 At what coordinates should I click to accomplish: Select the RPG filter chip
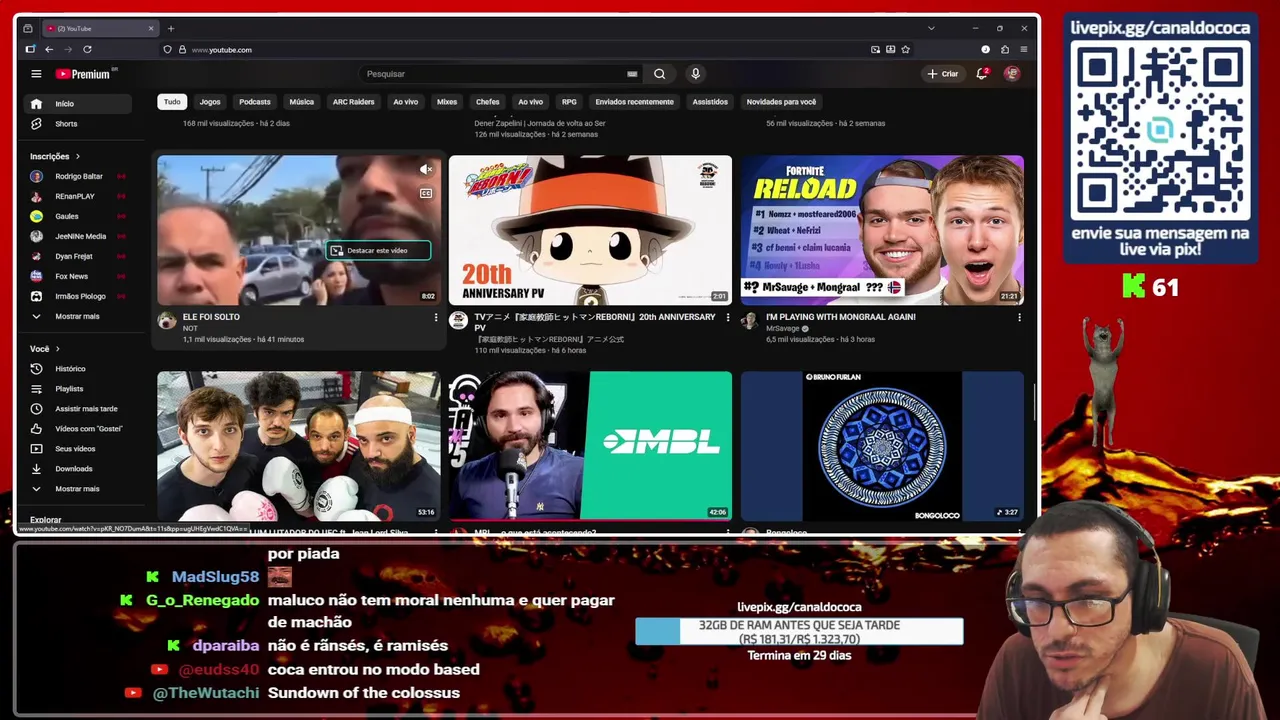[x=569, y=102]
